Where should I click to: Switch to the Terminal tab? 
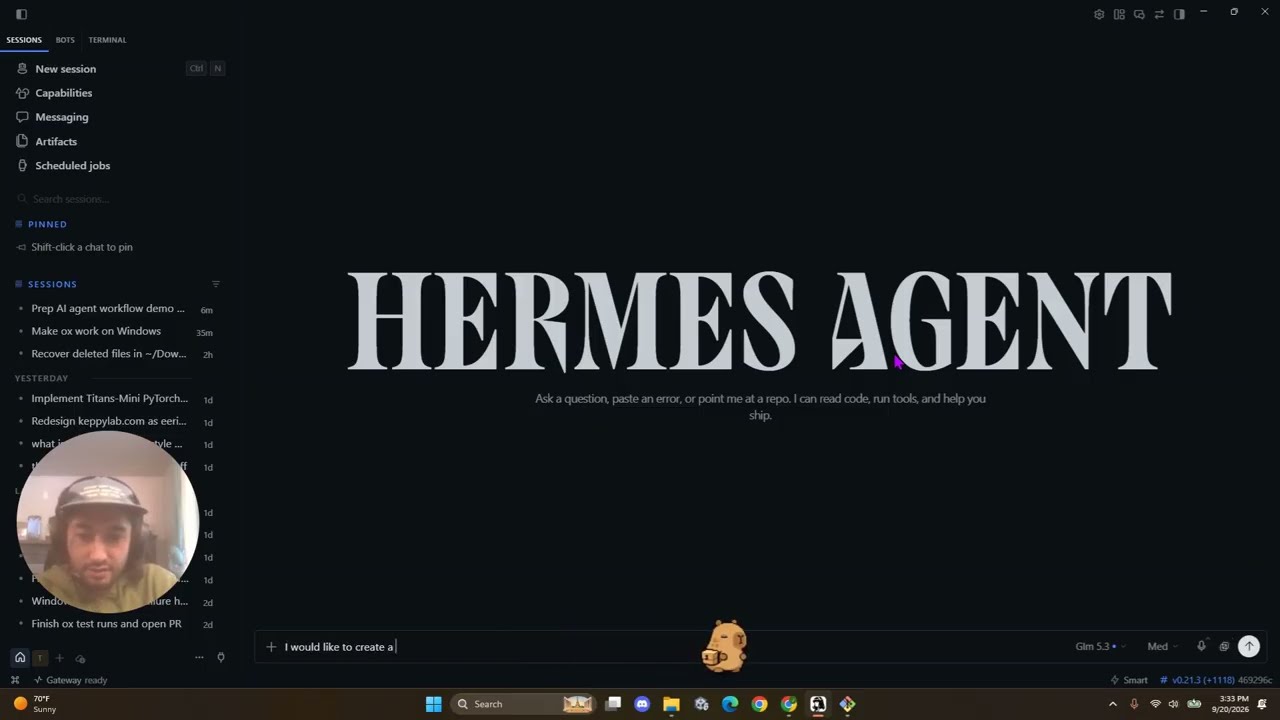107,40
